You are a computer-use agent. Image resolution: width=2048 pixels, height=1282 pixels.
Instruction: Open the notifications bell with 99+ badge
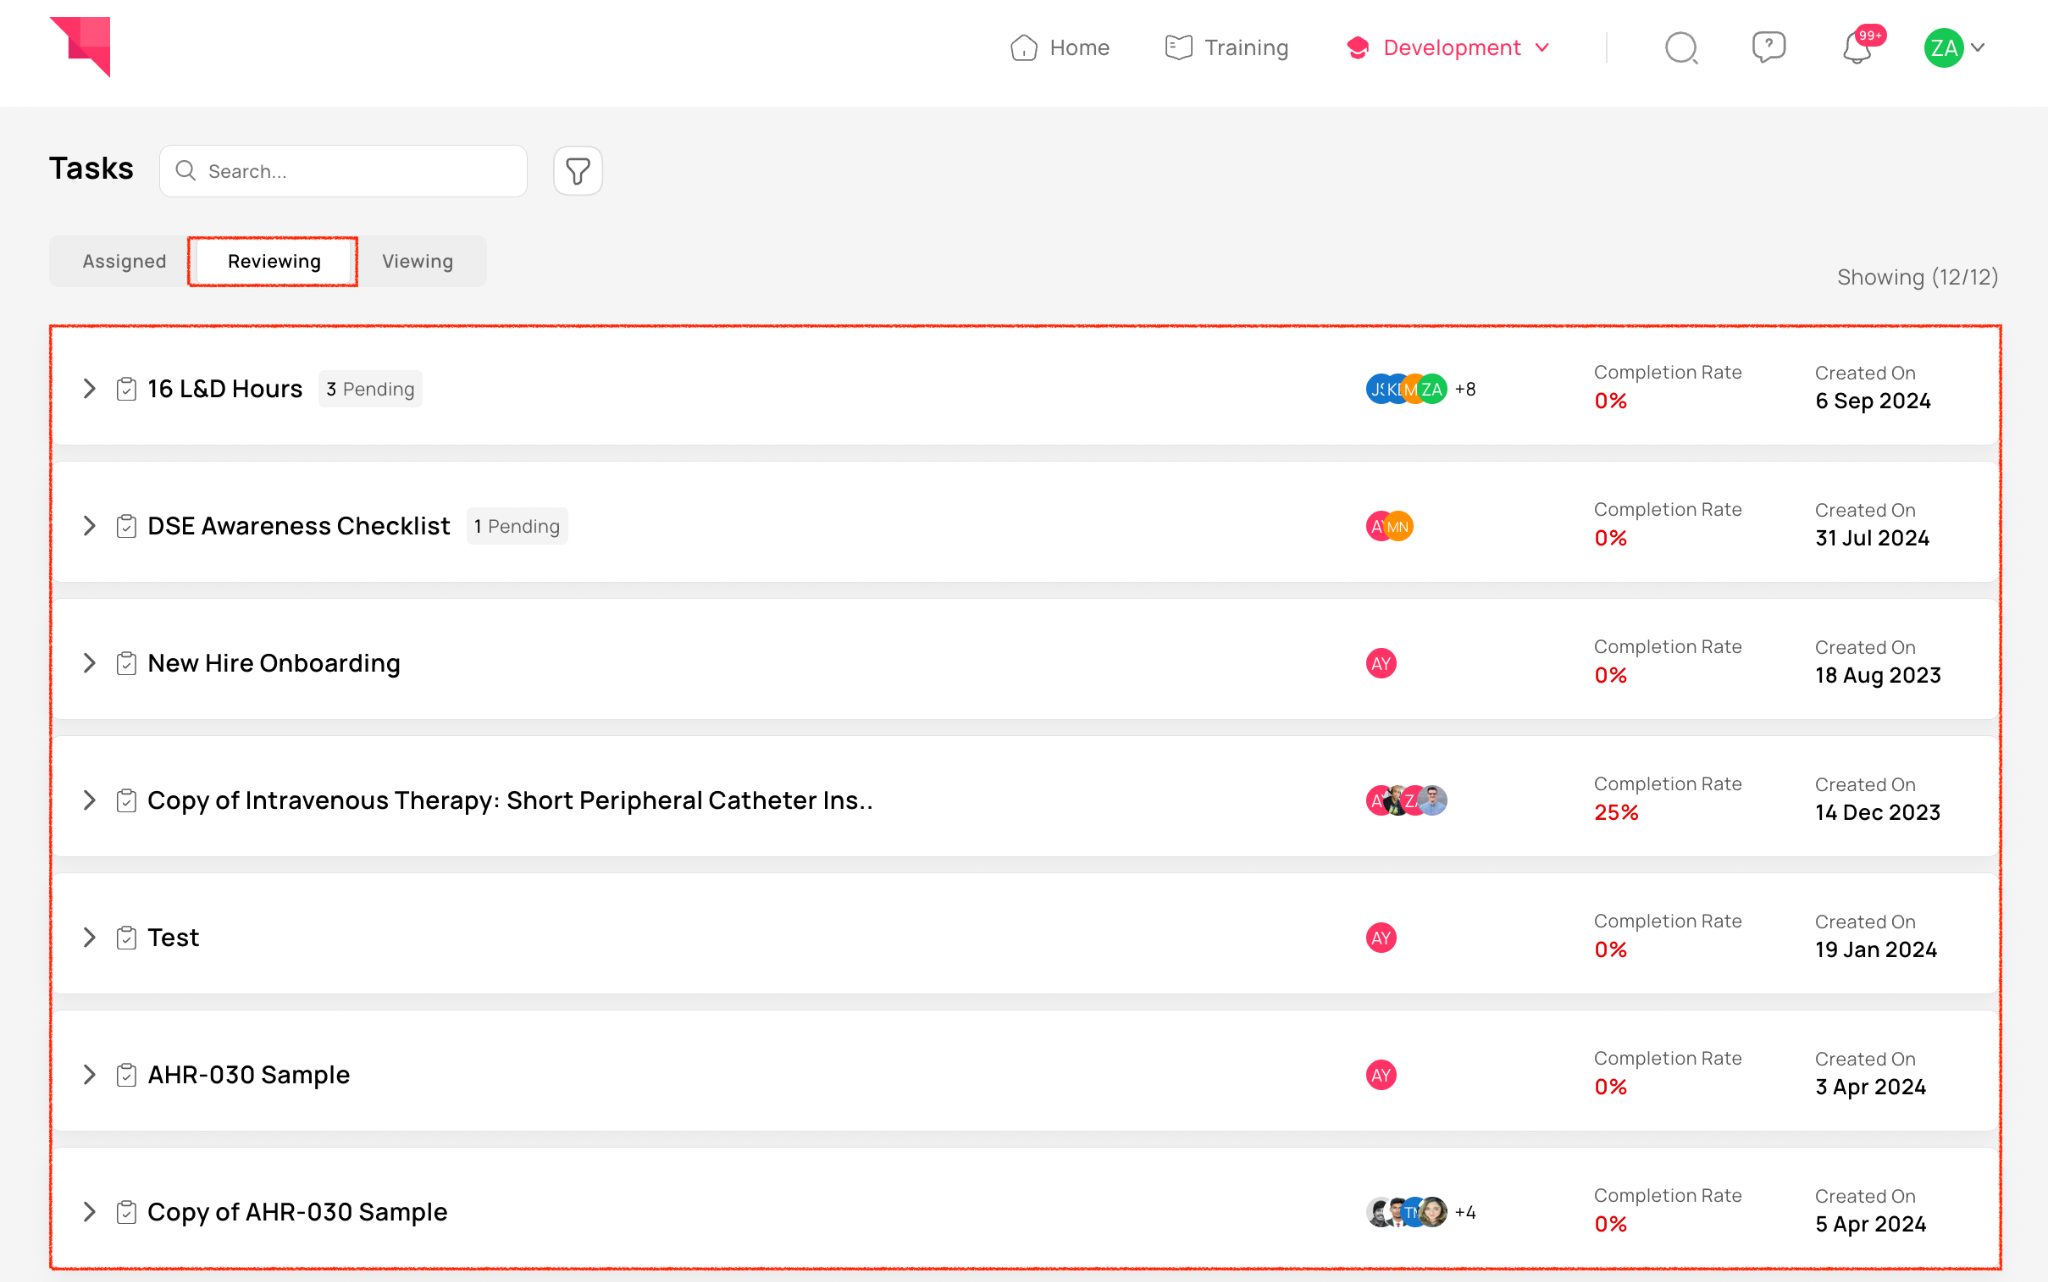tap(1857, 48)
